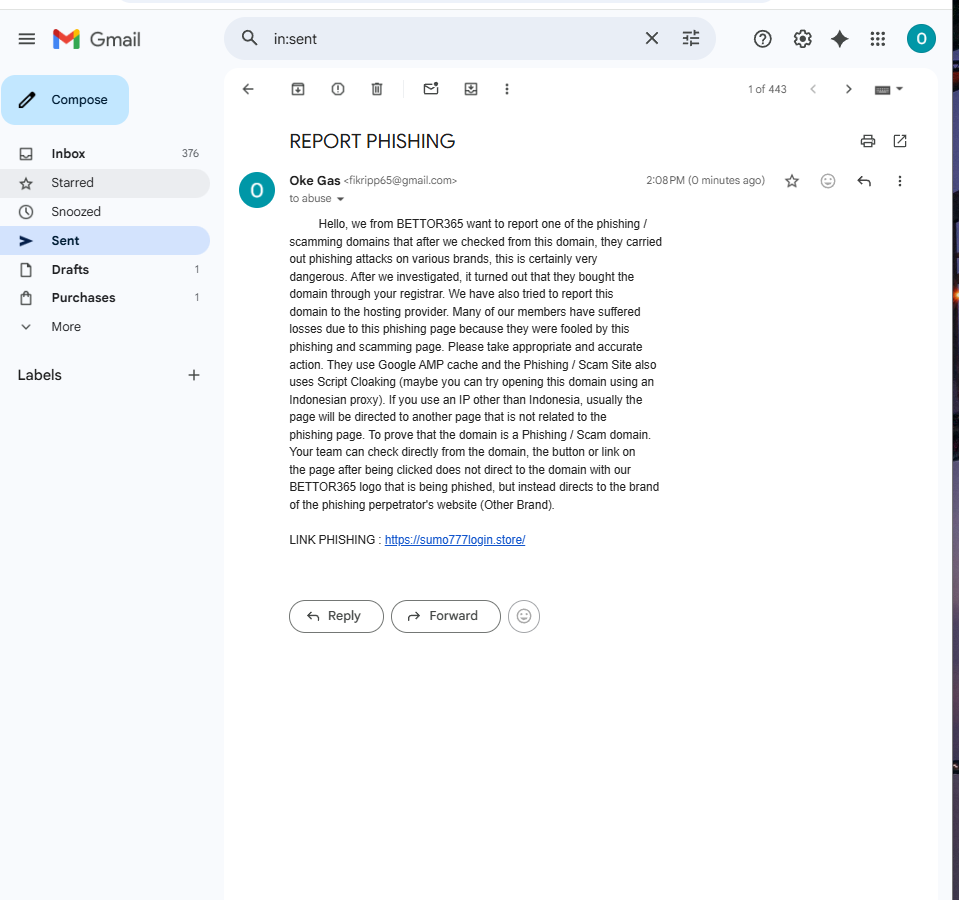Create a new label with plus
This screenshot has width=959, height=900.
[x=194, y=375]
